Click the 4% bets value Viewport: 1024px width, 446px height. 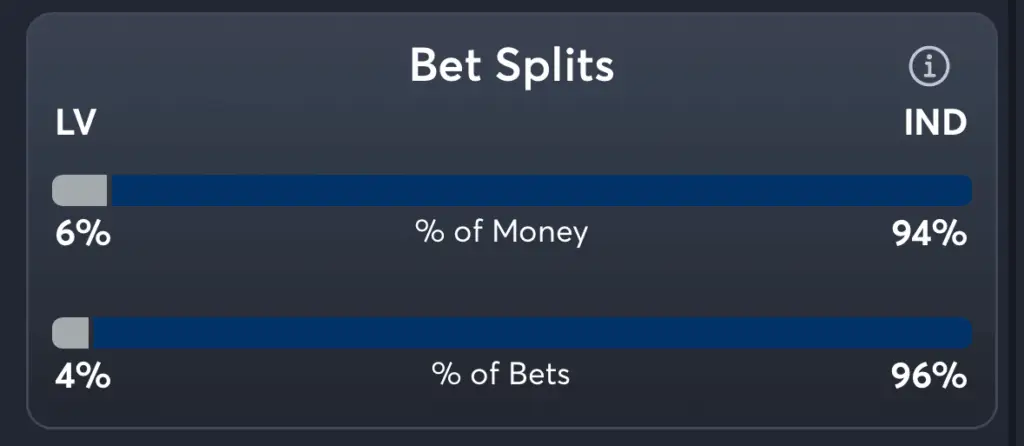(x=82, y=377)
